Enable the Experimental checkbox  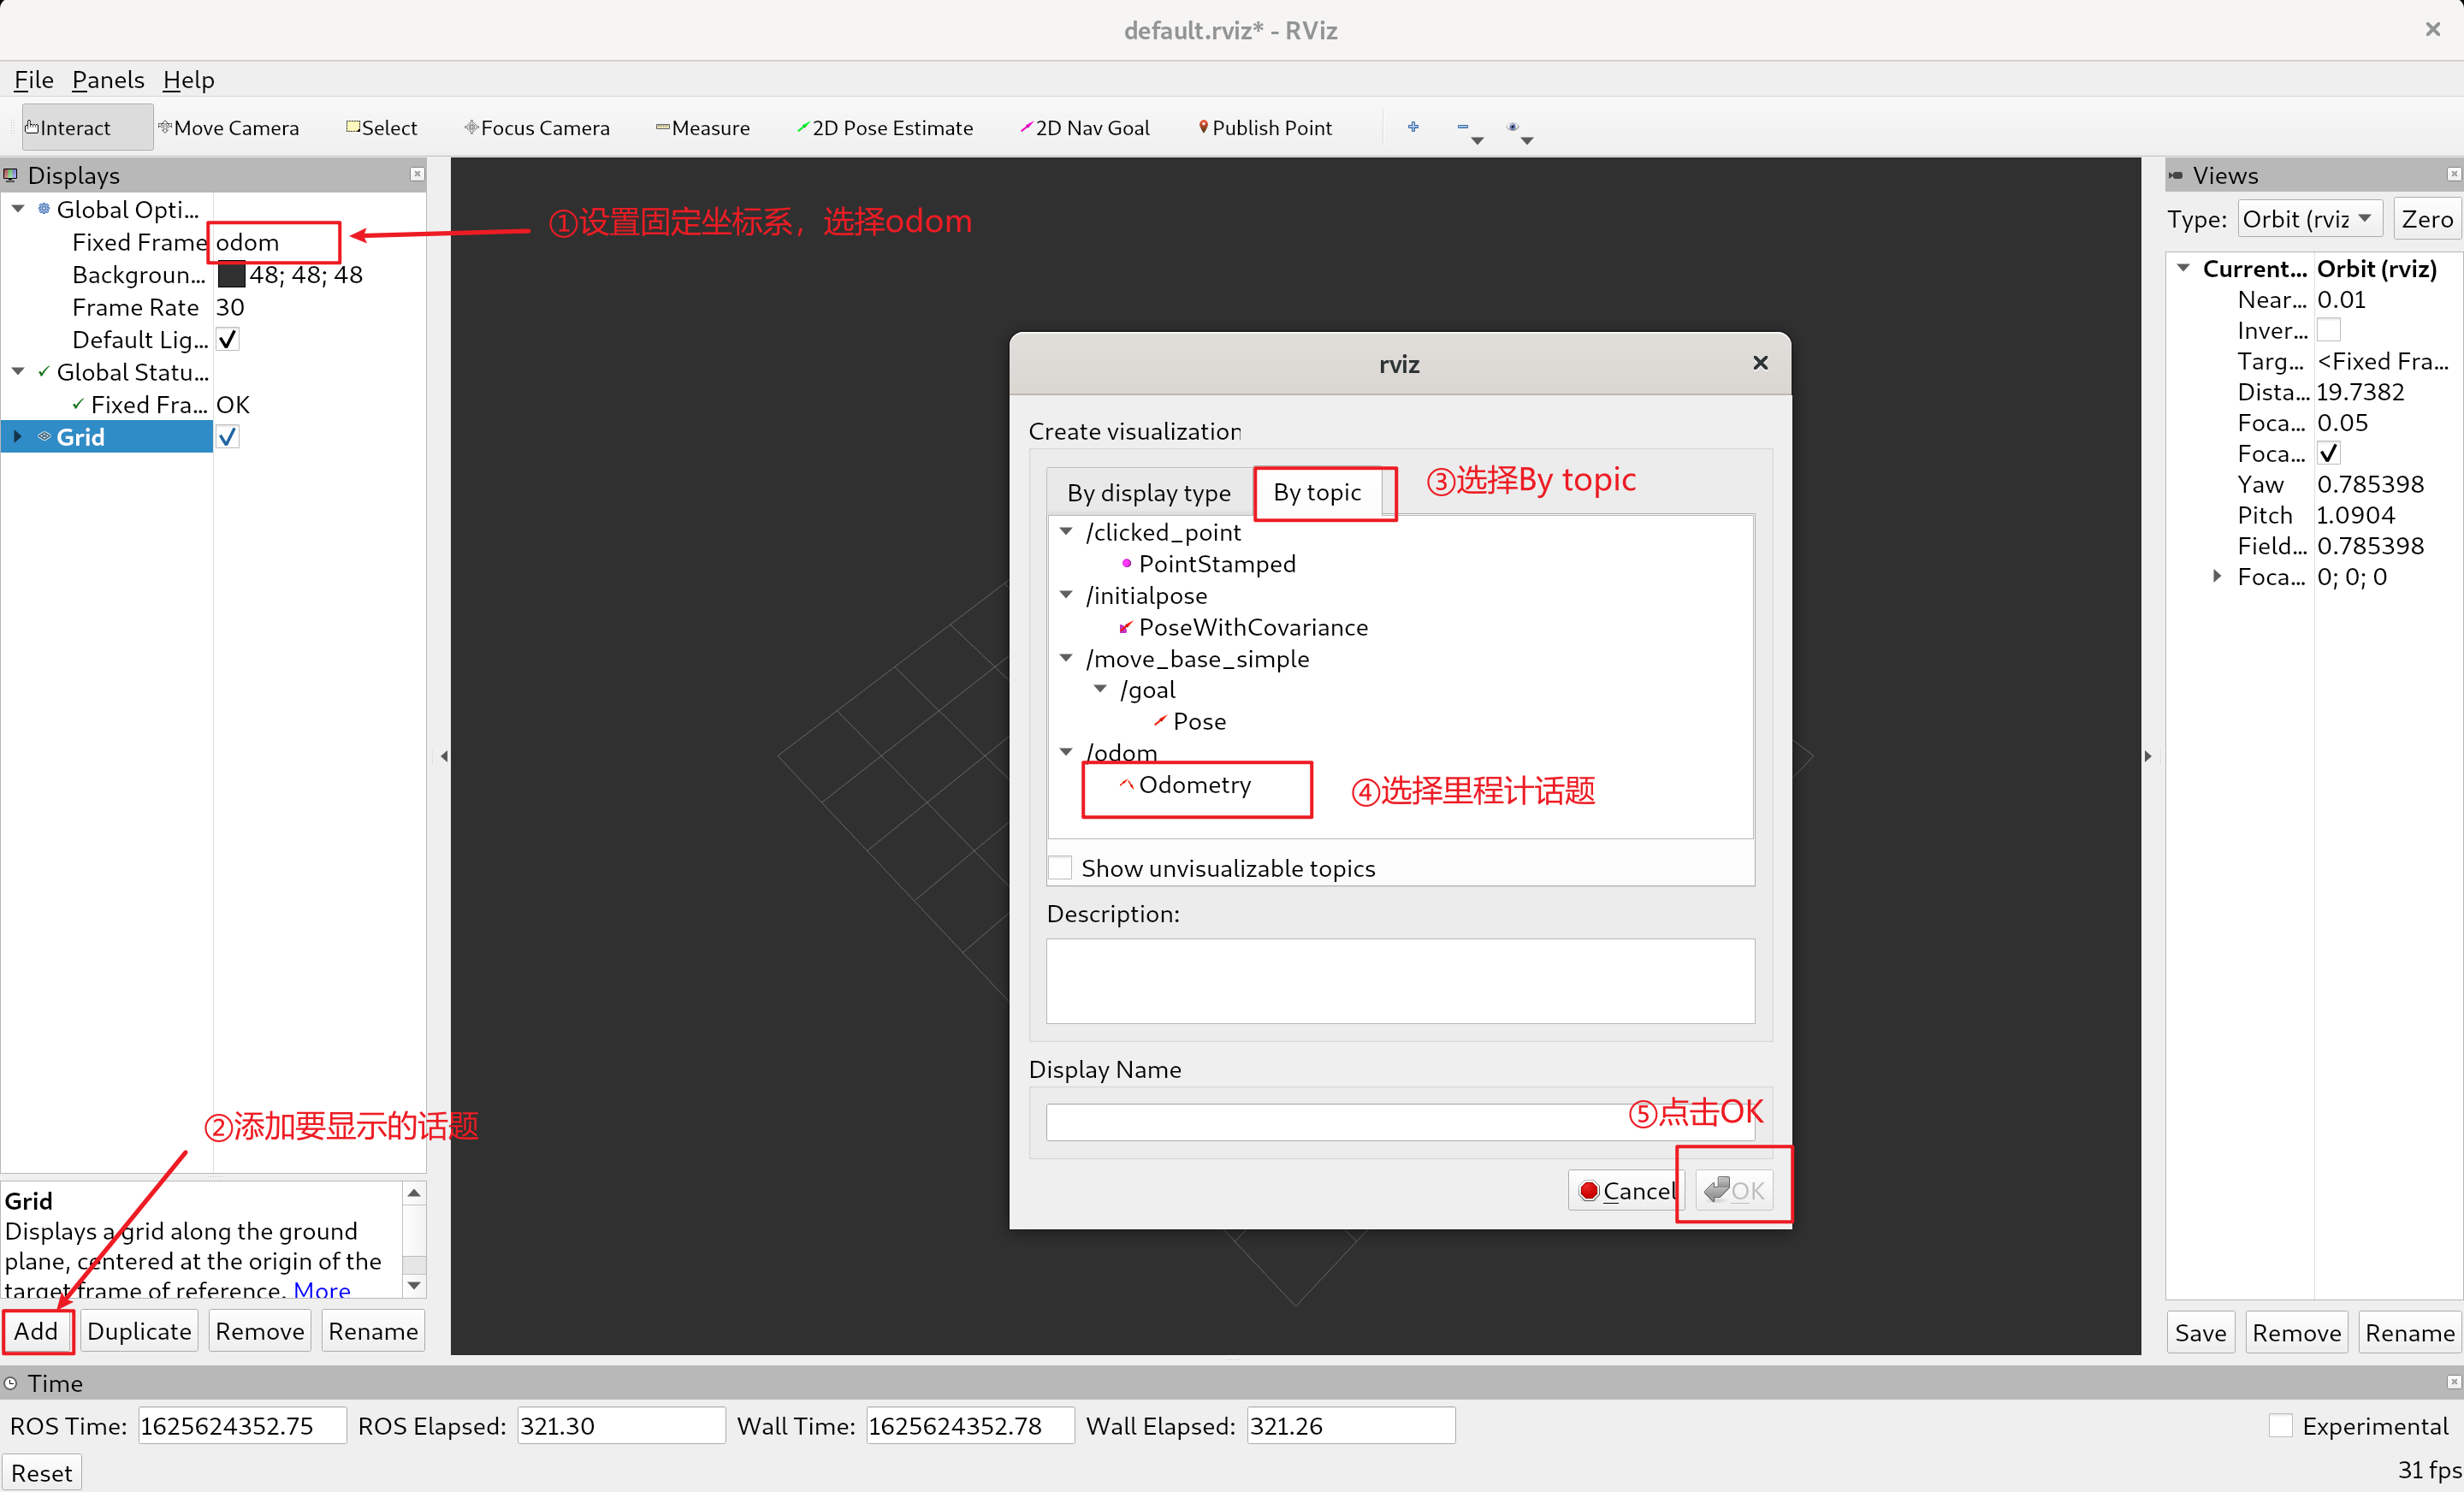(2281, 1425)
